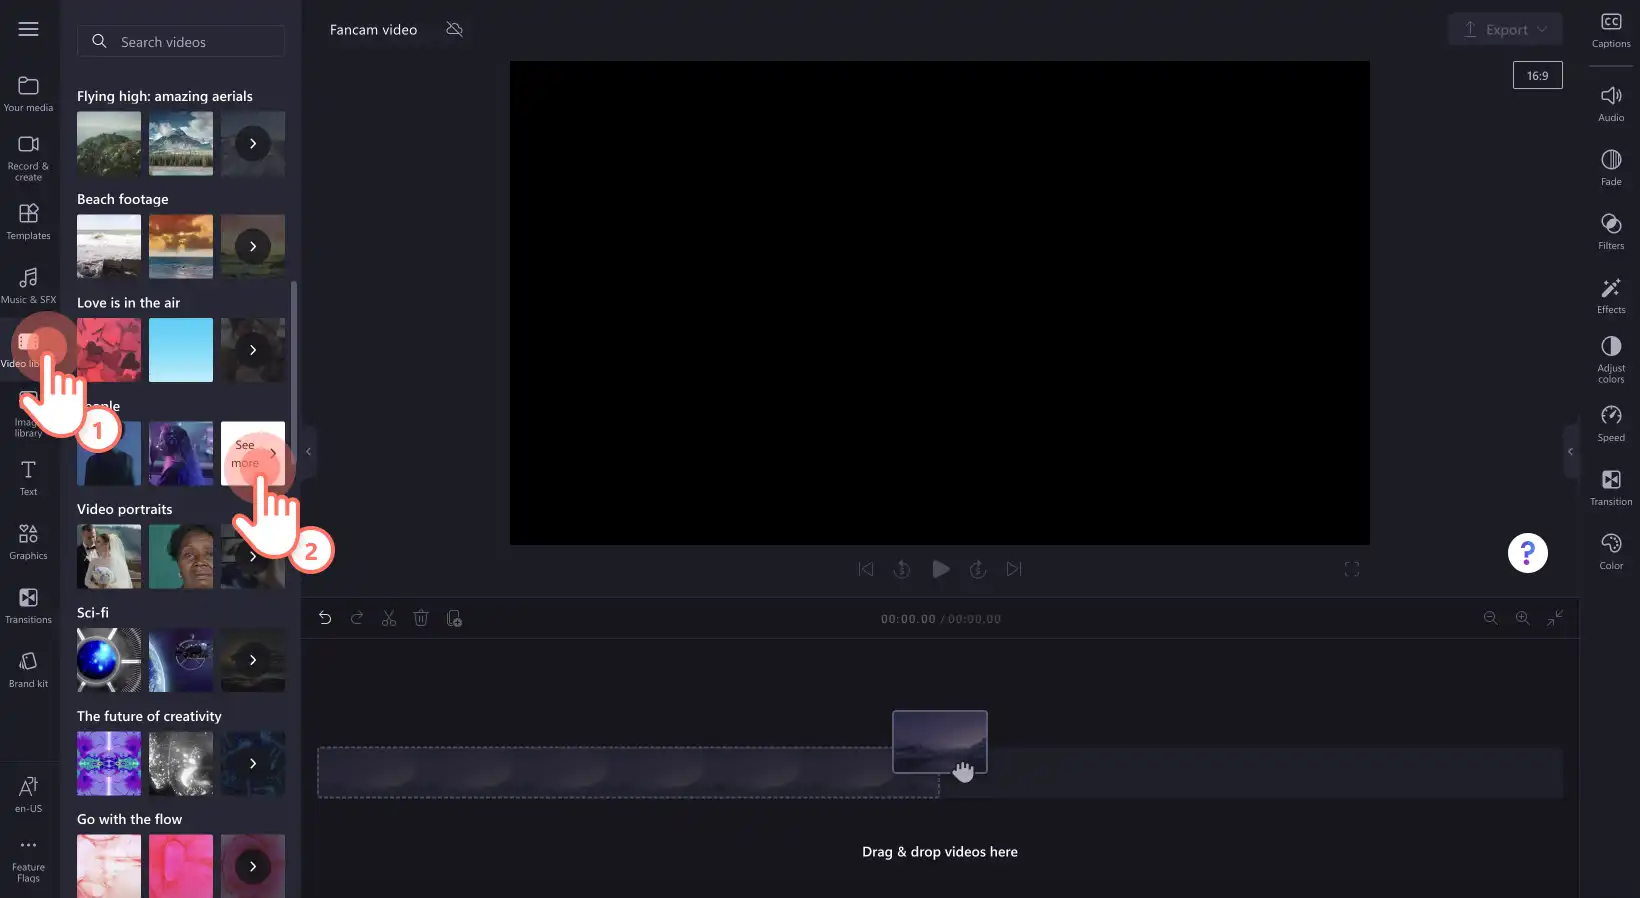Open Feature Flags menu
Screen dimensions: 1640x898
28,861
